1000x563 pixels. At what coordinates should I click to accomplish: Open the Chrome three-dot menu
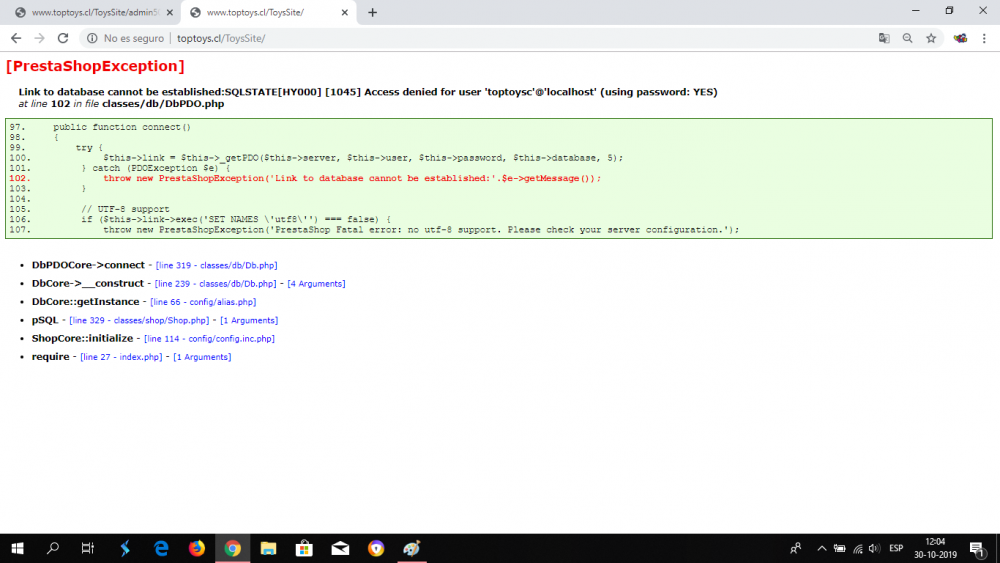(x=984, y=38)
